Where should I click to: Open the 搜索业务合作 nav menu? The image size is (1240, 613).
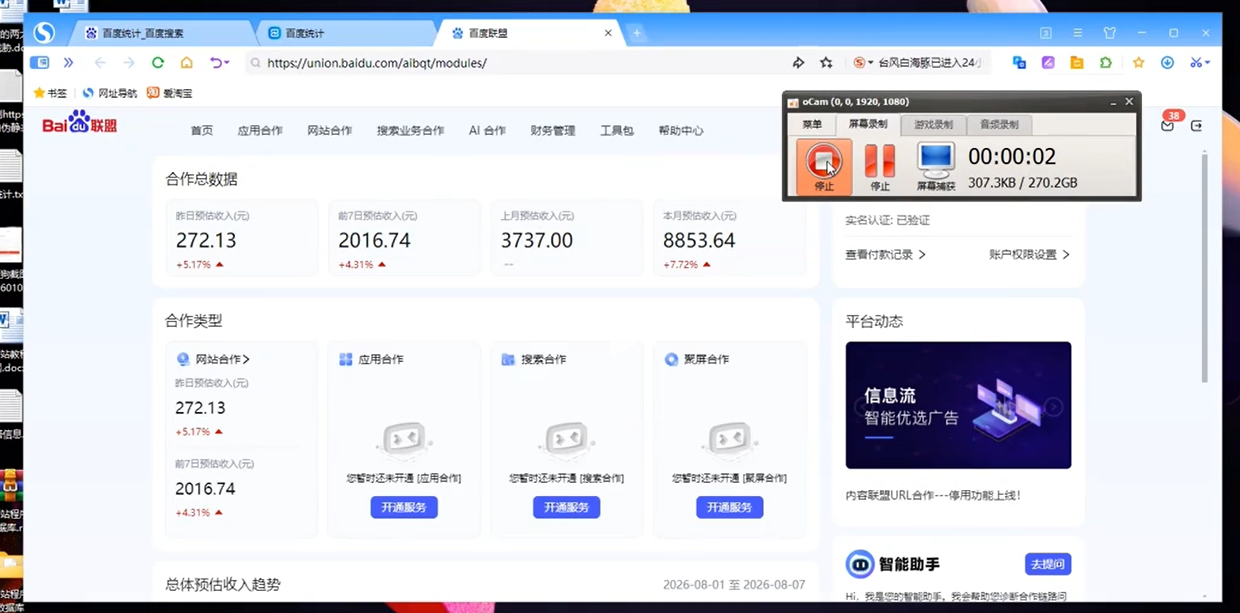point(410,131)
